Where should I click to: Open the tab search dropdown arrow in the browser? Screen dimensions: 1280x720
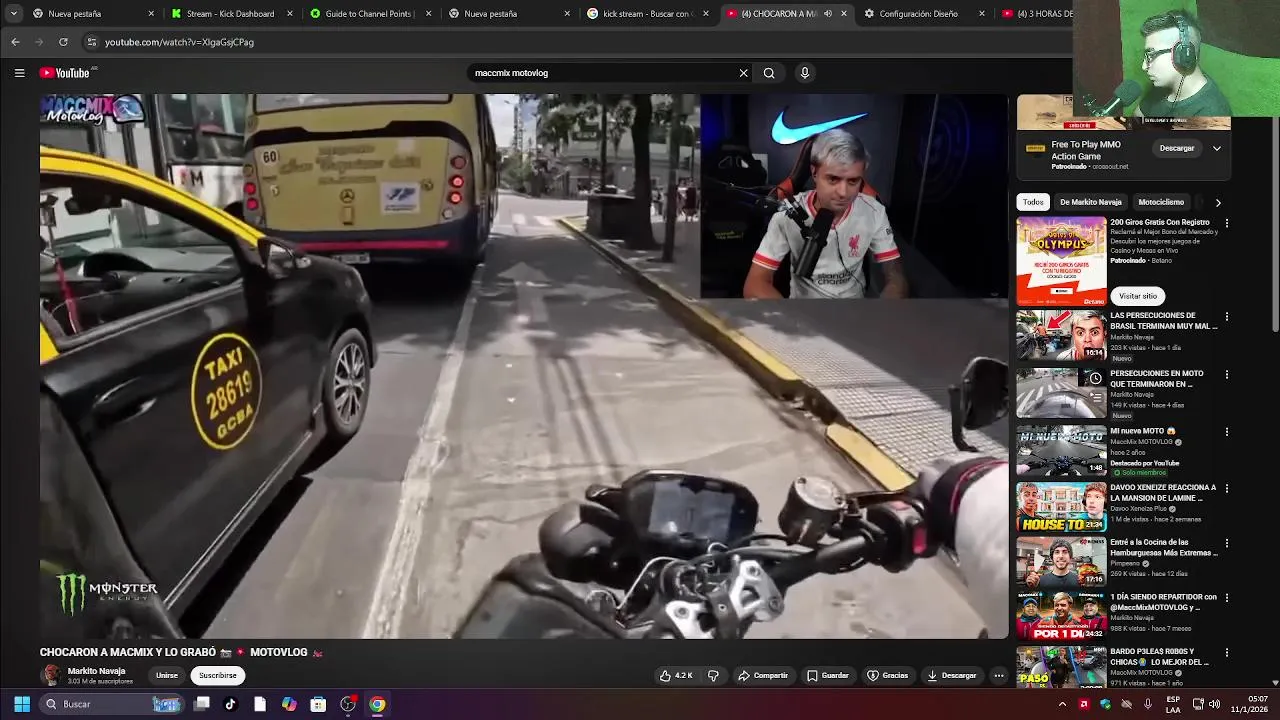tap(13, 14)
